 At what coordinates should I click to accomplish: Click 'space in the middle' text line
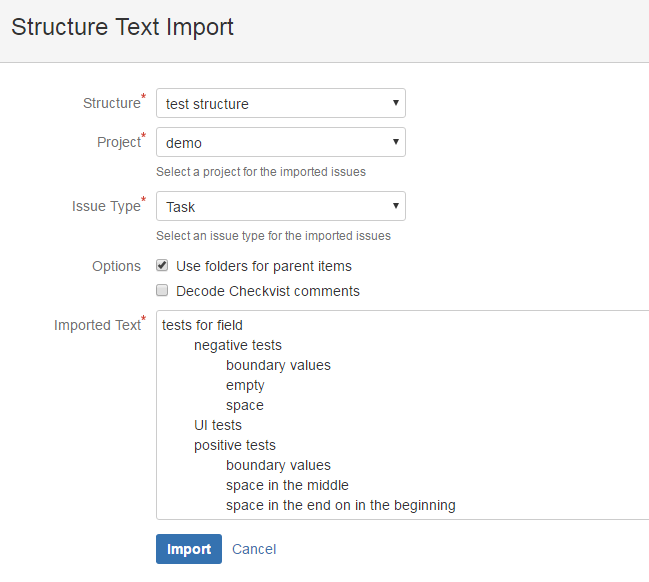pyautogui.click(x=287, y=485)
